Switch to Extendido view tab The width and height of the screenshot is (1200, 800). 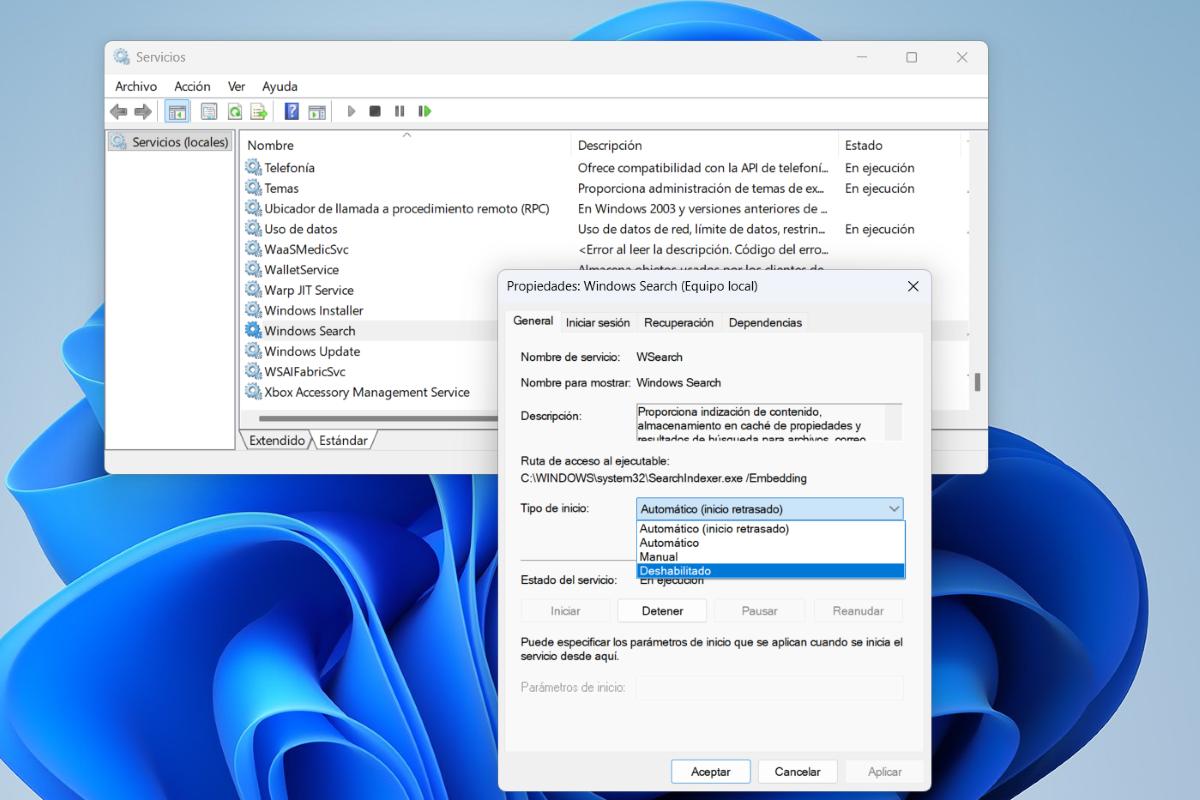click(276, 440)
